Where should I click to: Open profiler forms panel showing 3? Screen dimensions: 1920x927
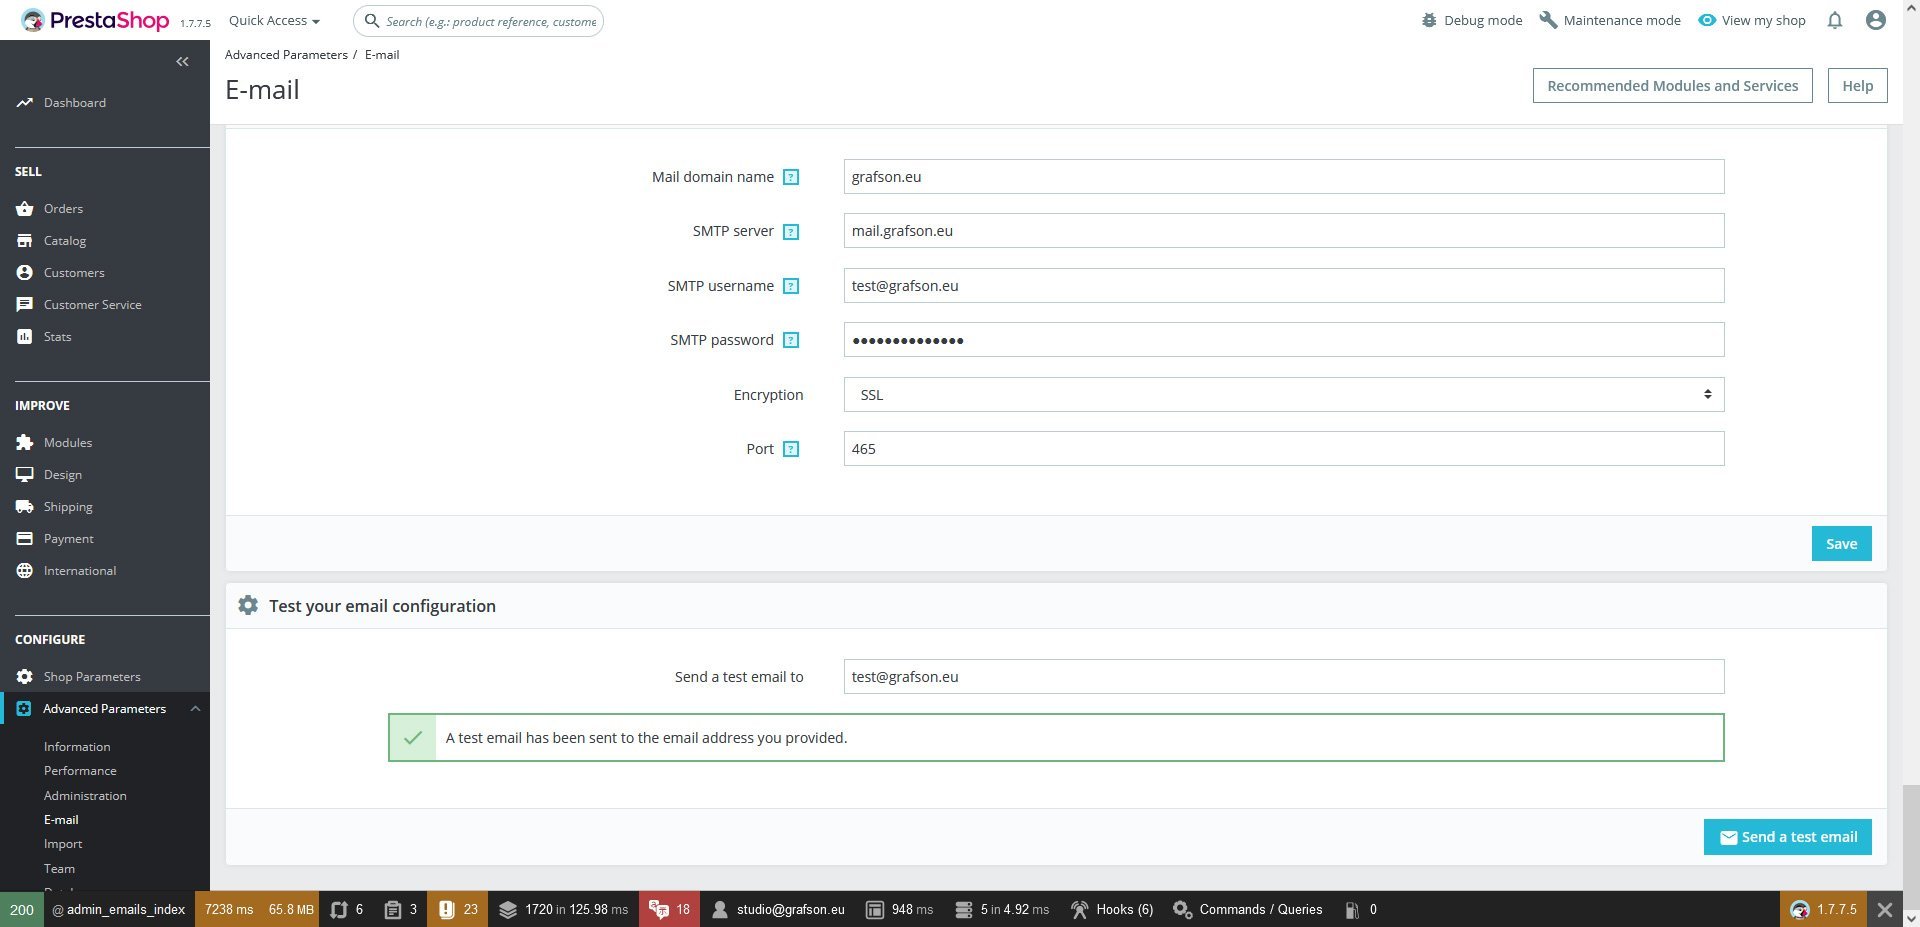(401, 909)
